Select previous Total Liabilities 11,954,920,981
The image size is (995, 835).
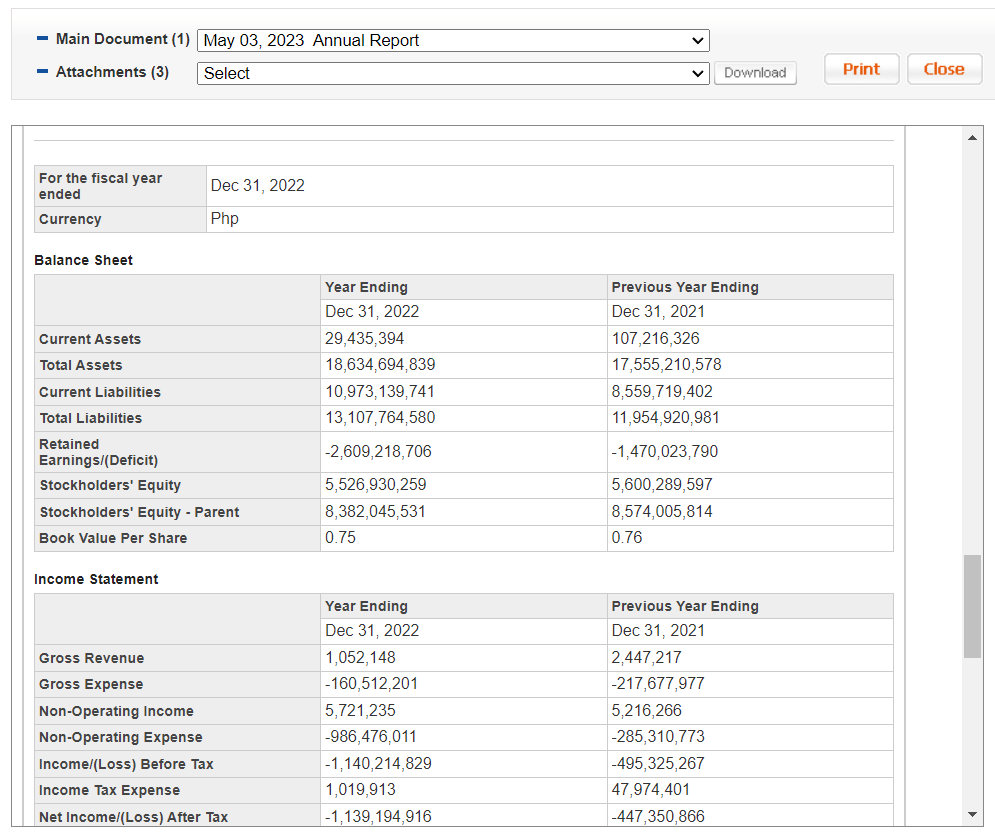point(666,418)
